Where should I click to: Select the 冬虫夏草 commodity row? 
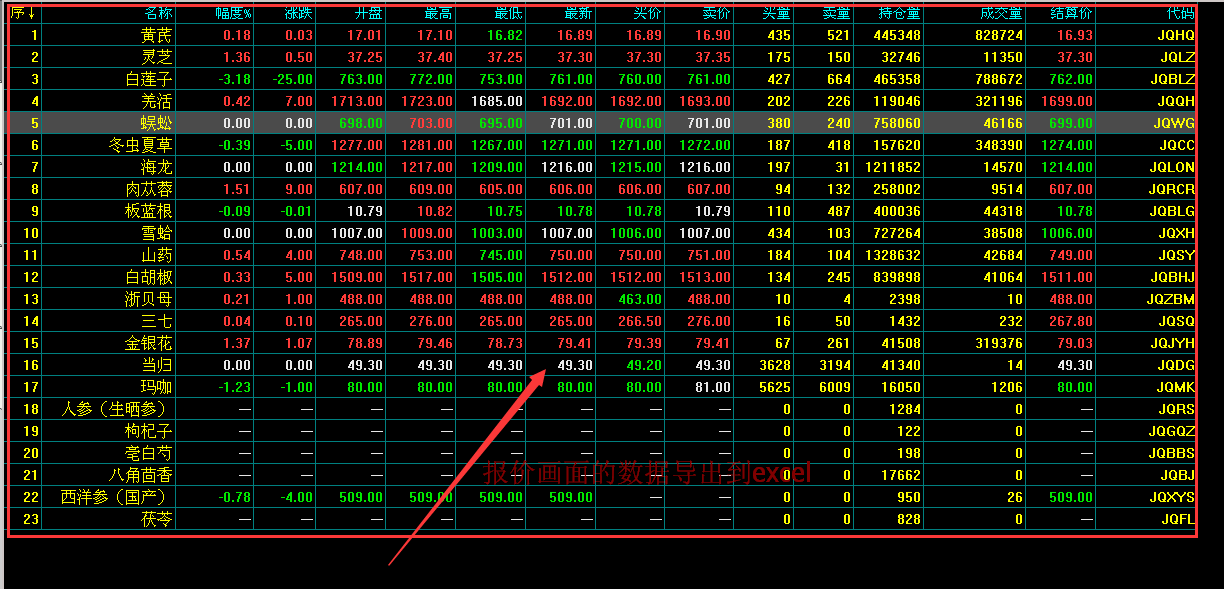140,145
